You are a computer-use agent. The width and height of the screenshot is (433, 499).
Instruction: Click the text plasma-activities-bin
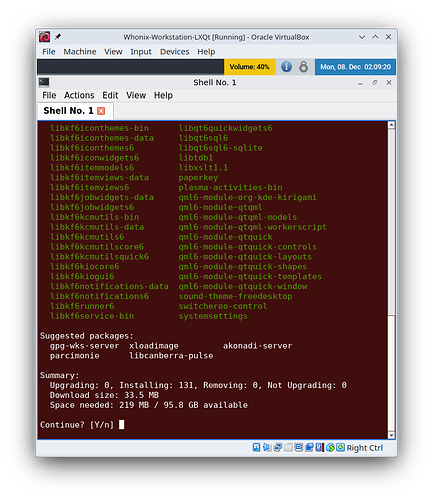pyautogui.click(x=230, y=187)
